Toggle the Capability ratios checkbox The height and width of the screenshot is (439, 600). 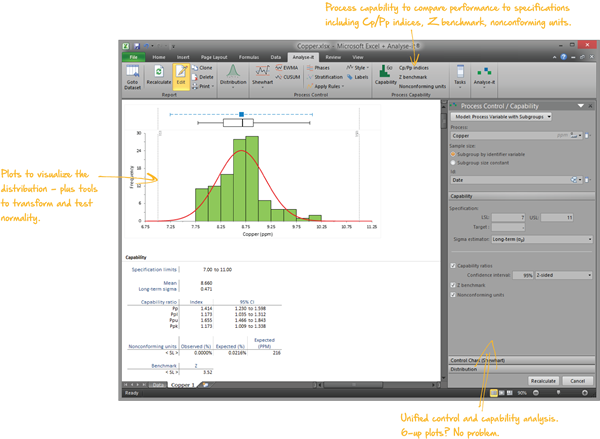pos(453,266)
